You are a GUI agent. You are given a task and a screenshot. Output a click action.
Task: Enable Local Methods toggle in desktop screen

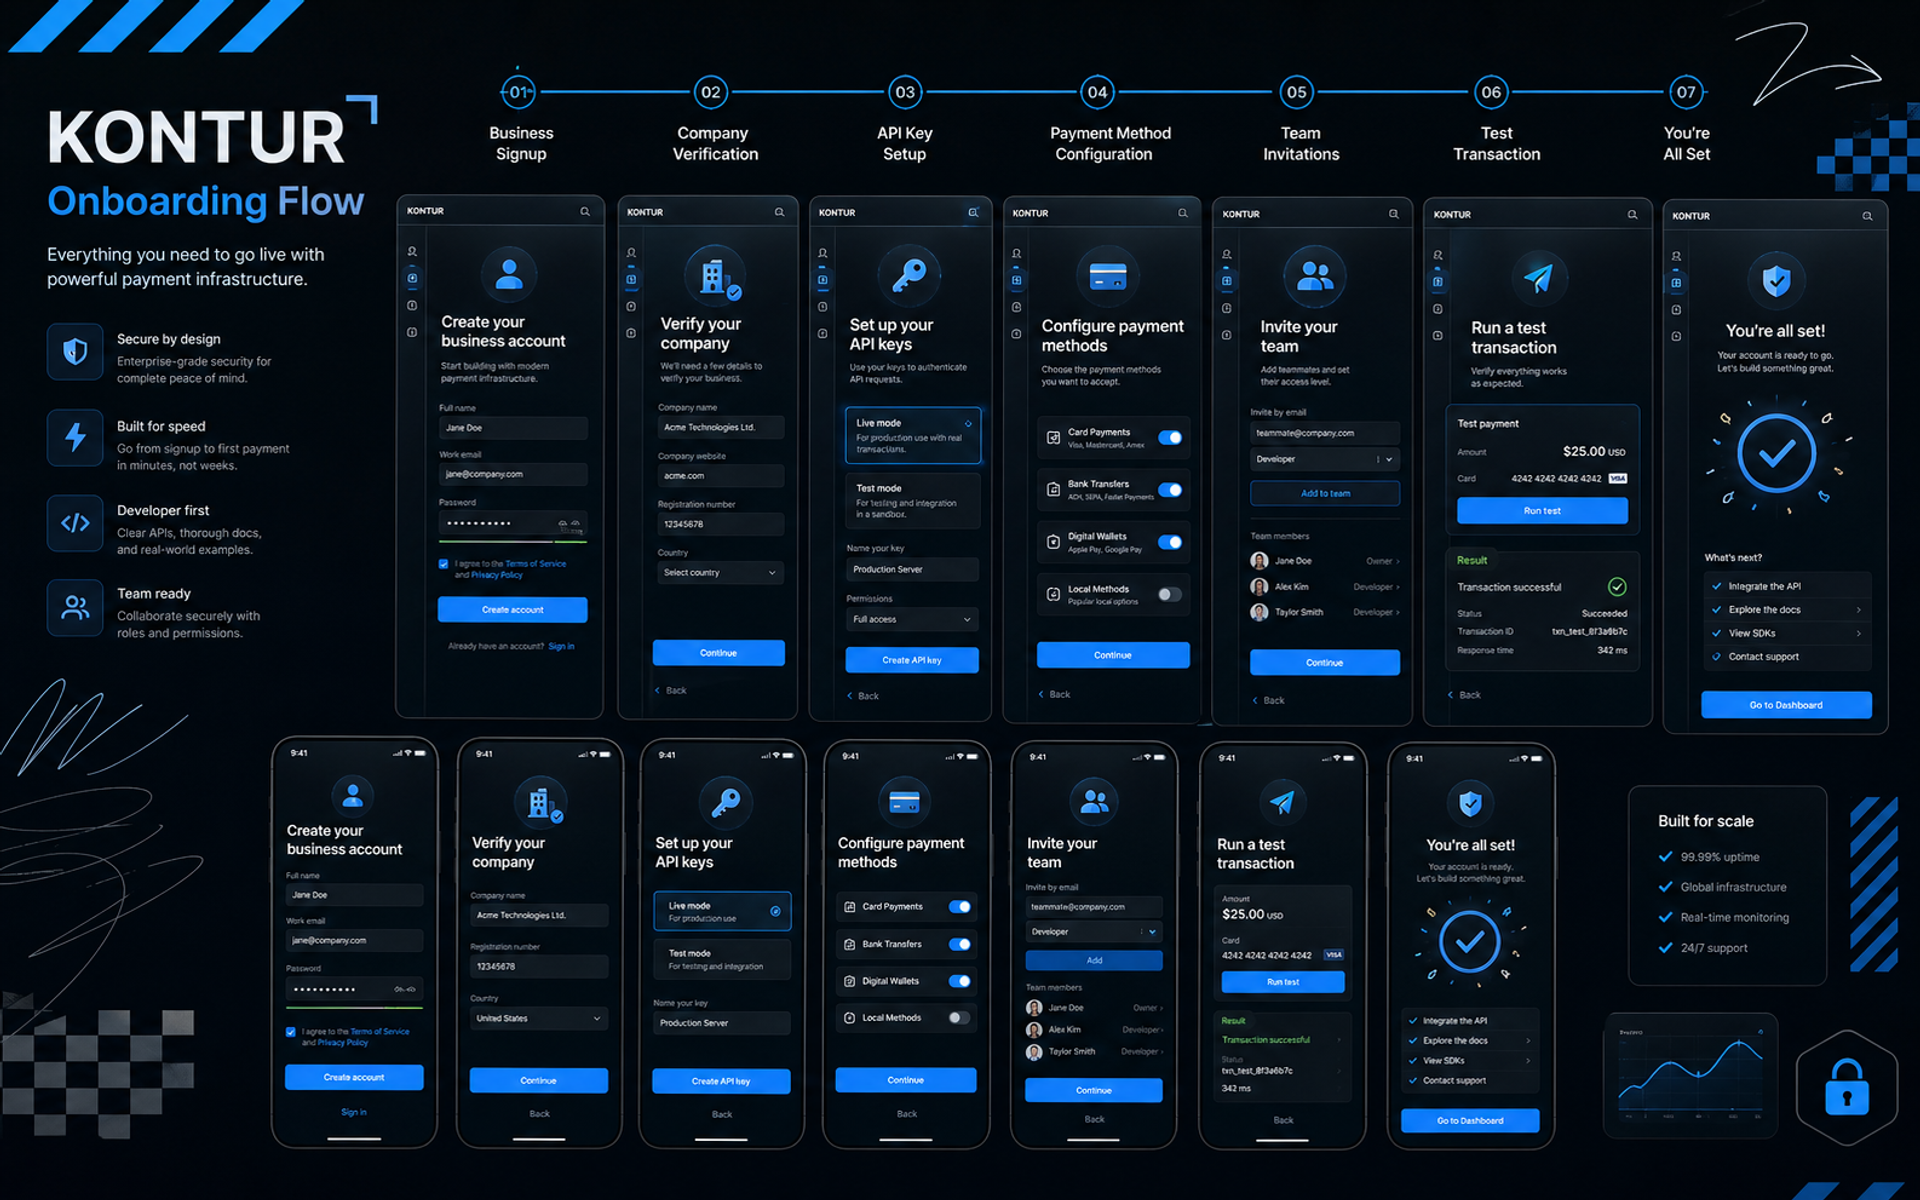point(1170,594)
